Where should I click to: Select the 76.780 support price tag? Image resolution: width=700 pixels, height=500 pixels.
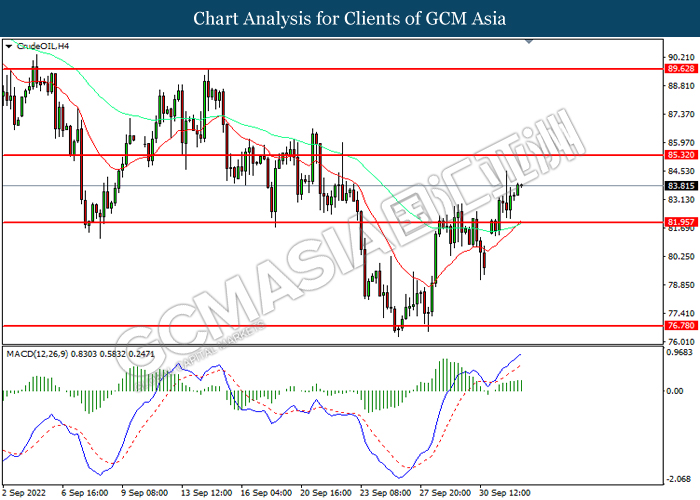(681, 326)
